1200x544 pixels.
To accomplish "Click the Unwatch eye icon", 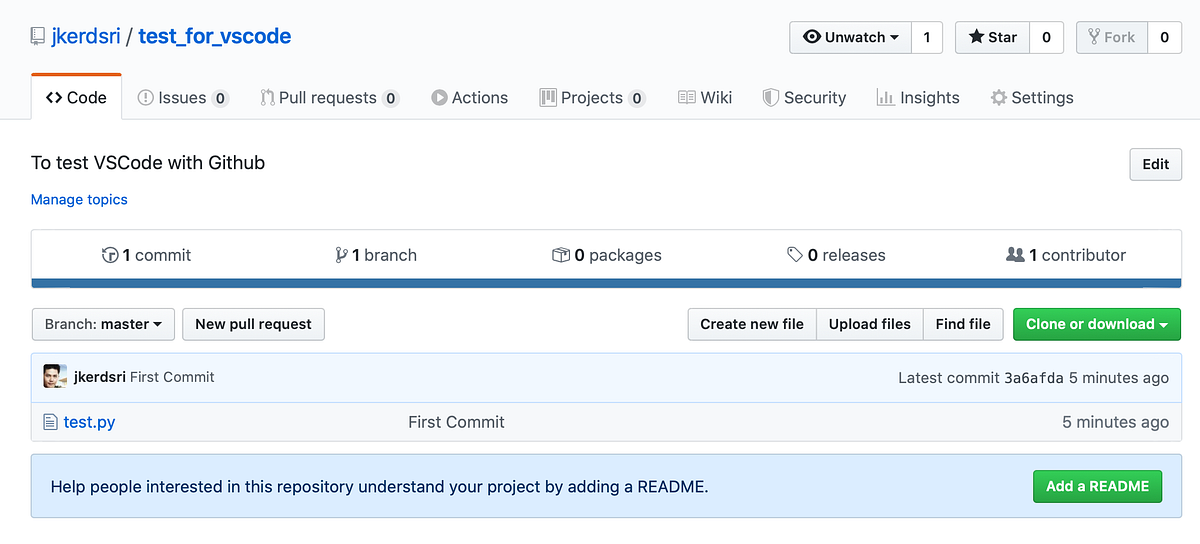I will 811,38.
